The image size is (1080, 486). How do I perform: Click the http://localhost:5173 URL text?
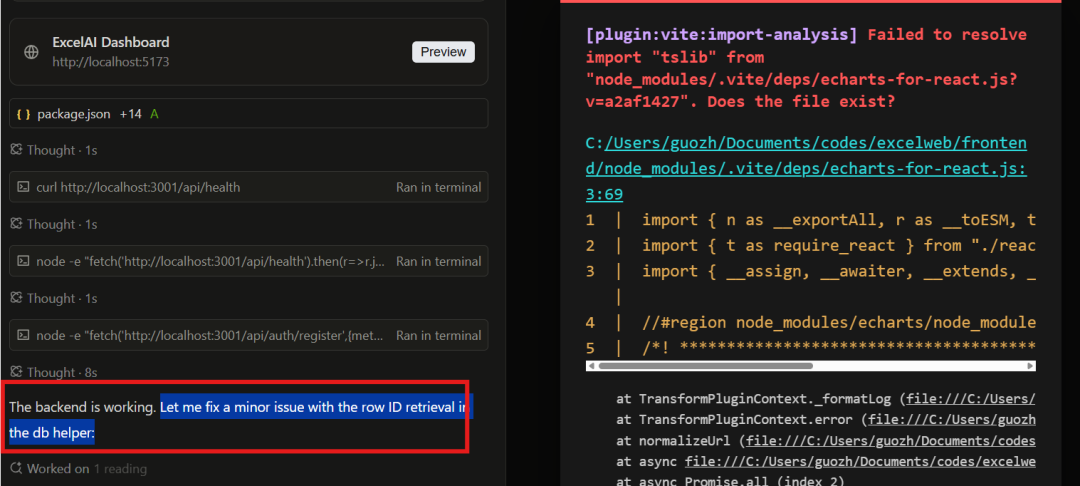pyautogui.click(x=111, y=62)
